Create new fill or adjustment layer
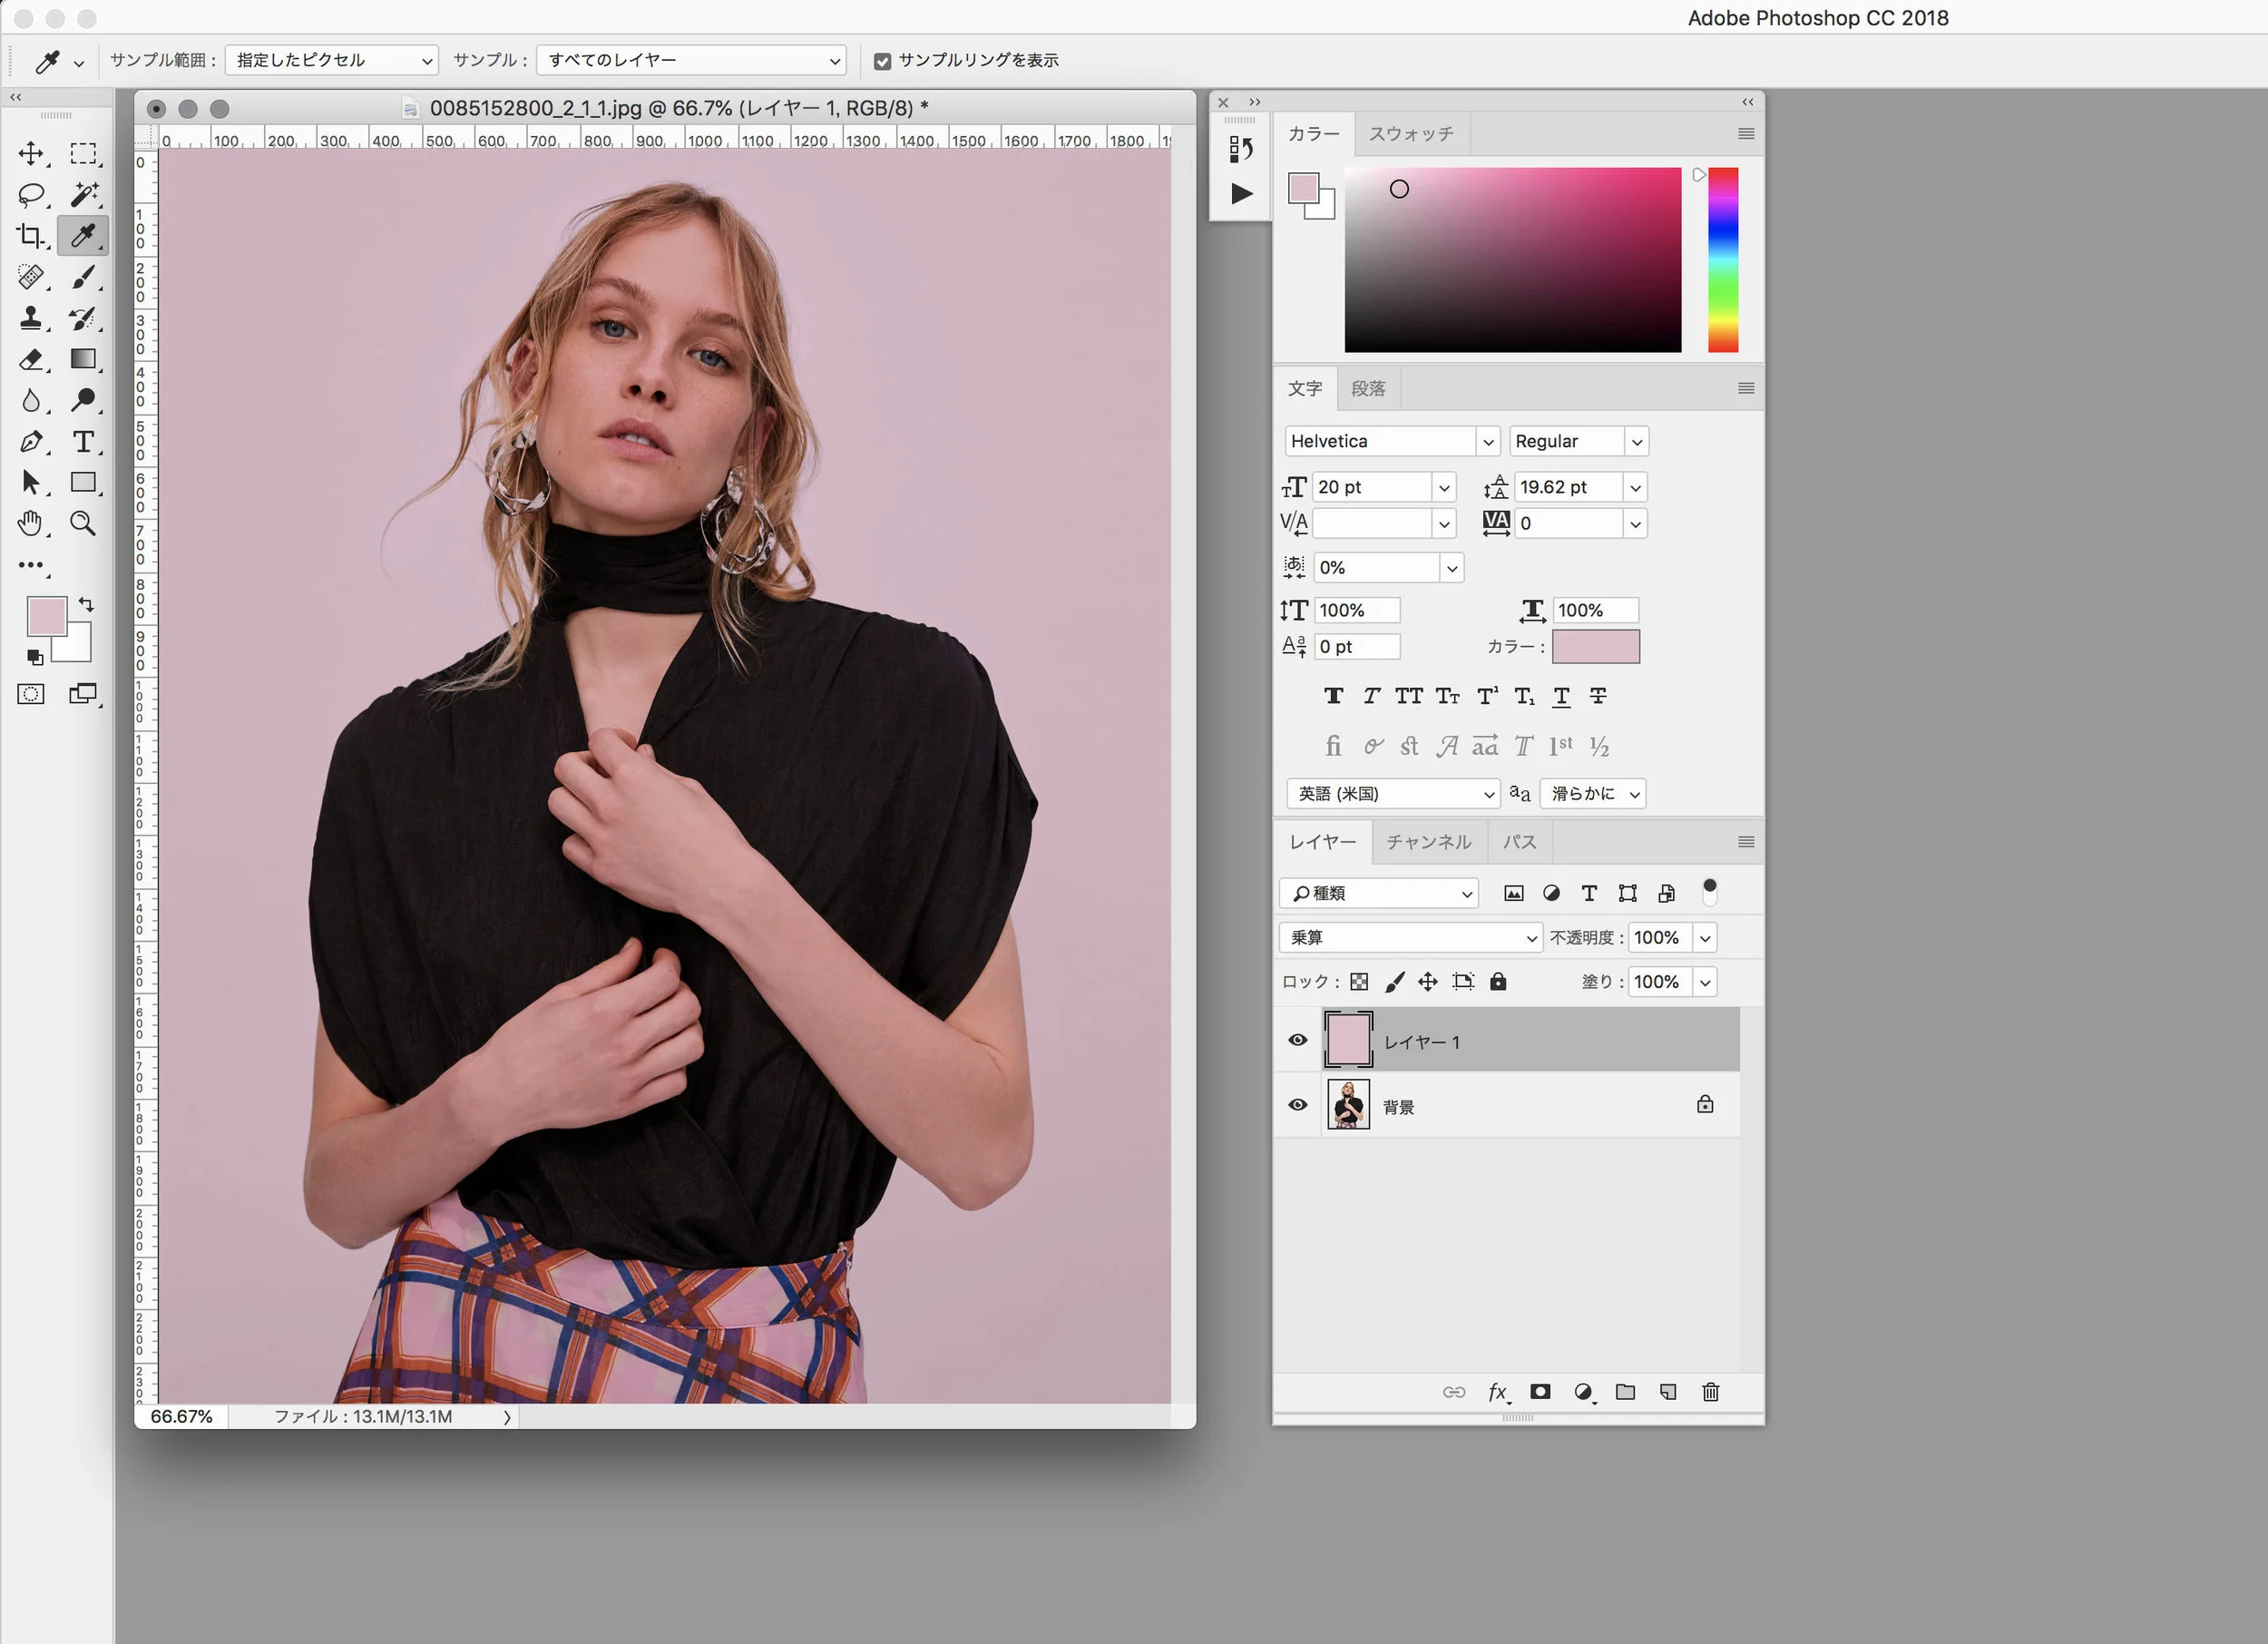This screenshot has width=2268, height=1644. 1583,1392
